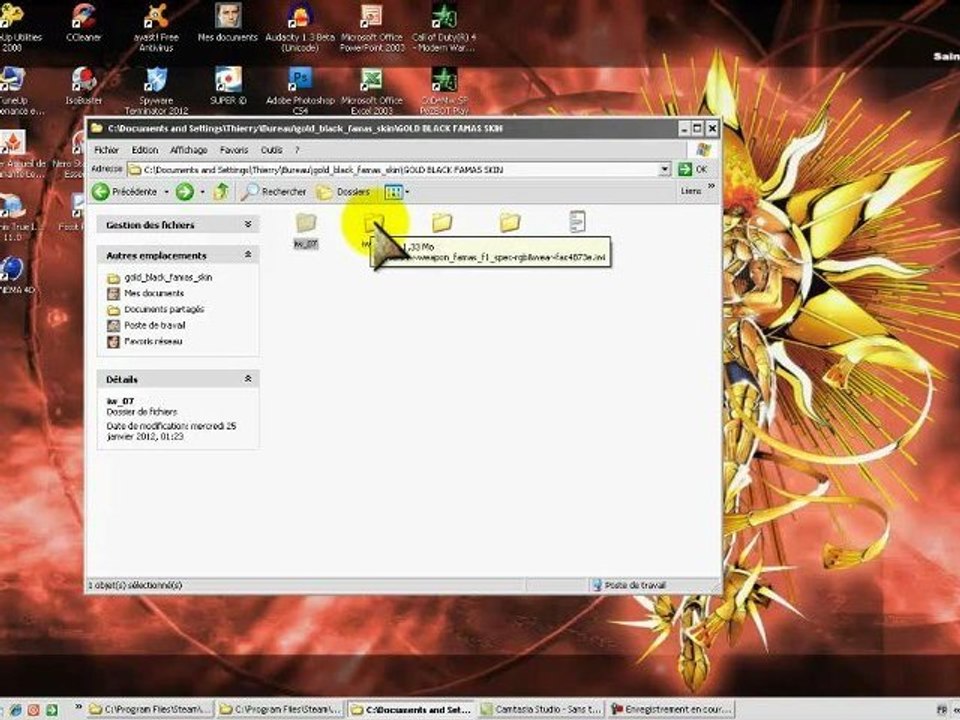Image resolution: width=960 pixels, height=720 pixels.
Task: Open forward button history dropdown arrow
Action: click(202, 192)
